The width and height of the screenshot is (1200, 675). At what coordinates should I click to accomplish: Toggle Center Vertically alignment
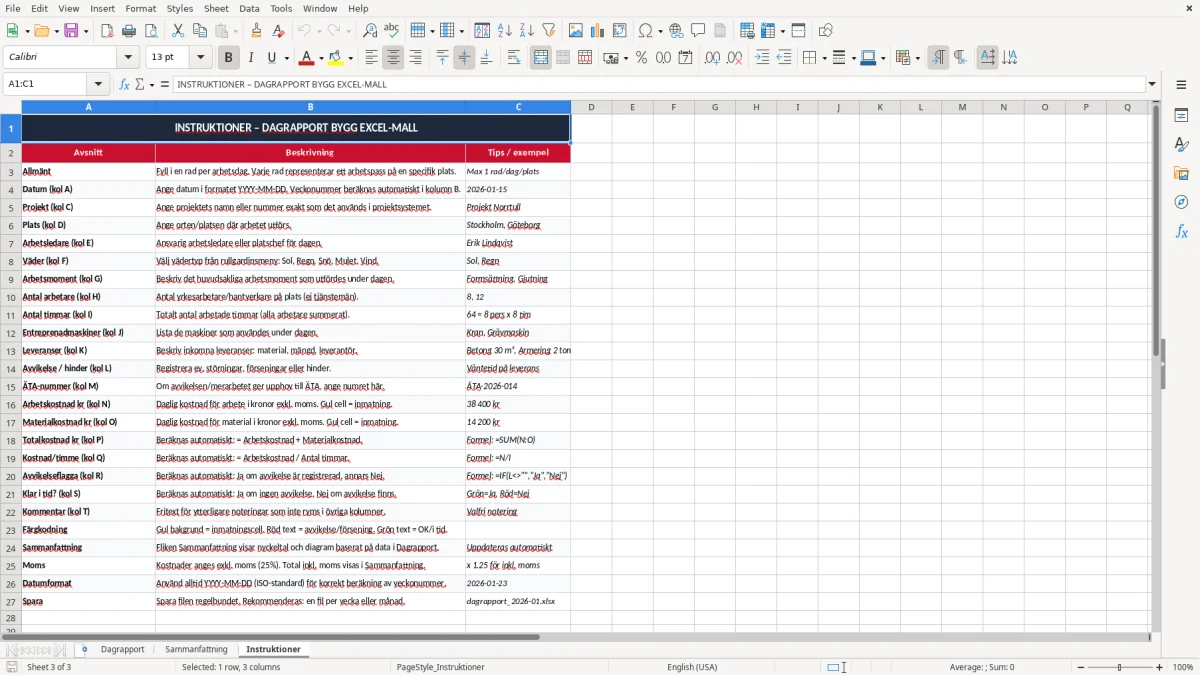464,58
